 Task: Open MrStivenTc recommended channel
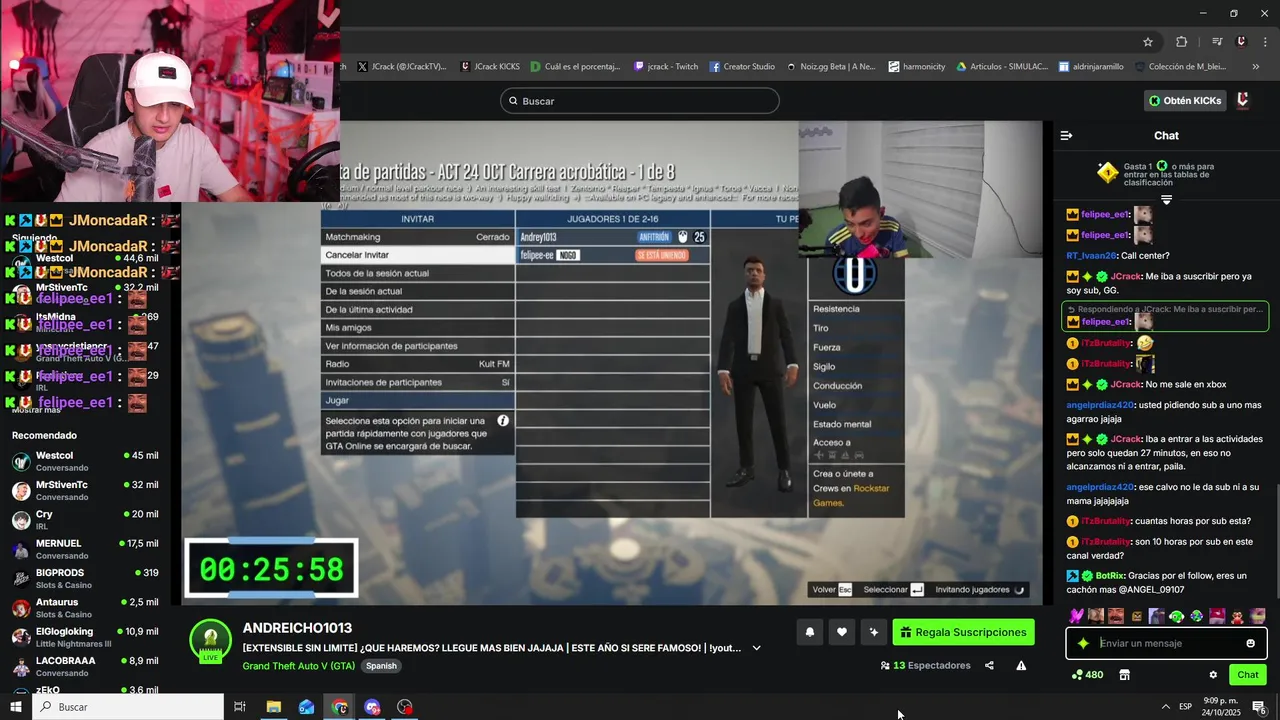pyautogui.click(x=85, y=490)
